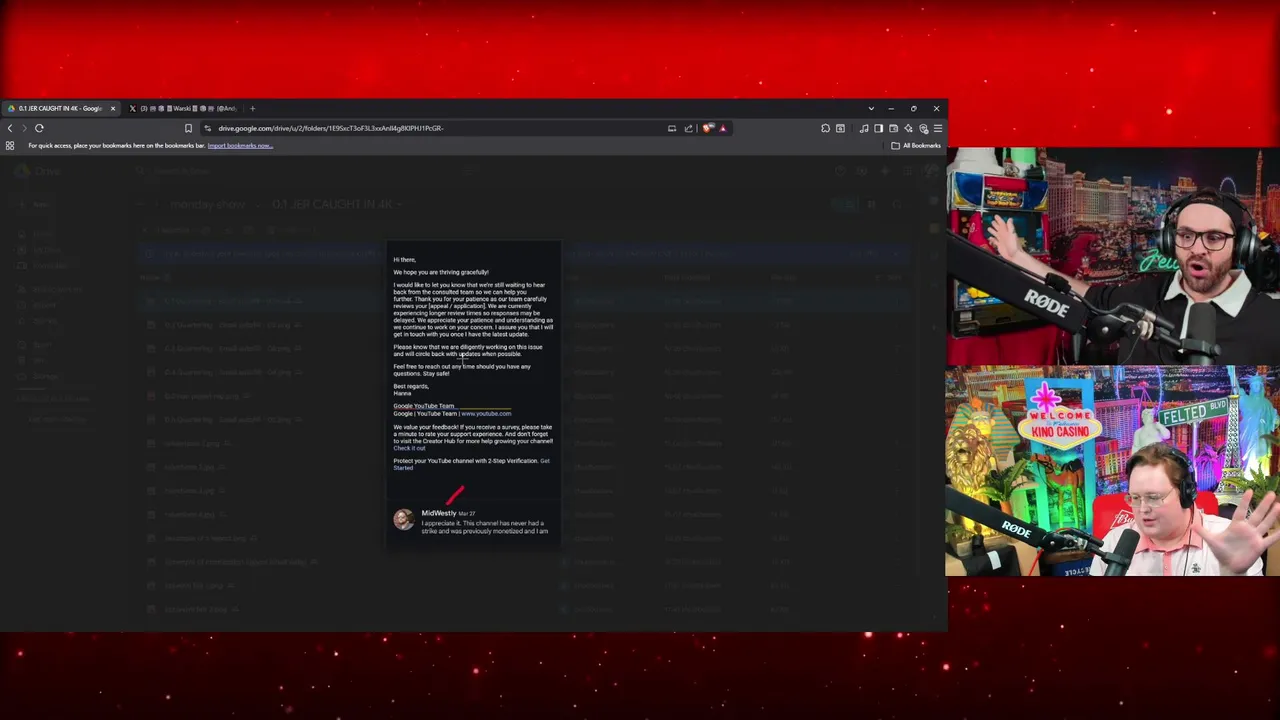Click the share icon in the address bar
Image resolution: width=1280 pixels, height=720 pixels.
(688, 128)
